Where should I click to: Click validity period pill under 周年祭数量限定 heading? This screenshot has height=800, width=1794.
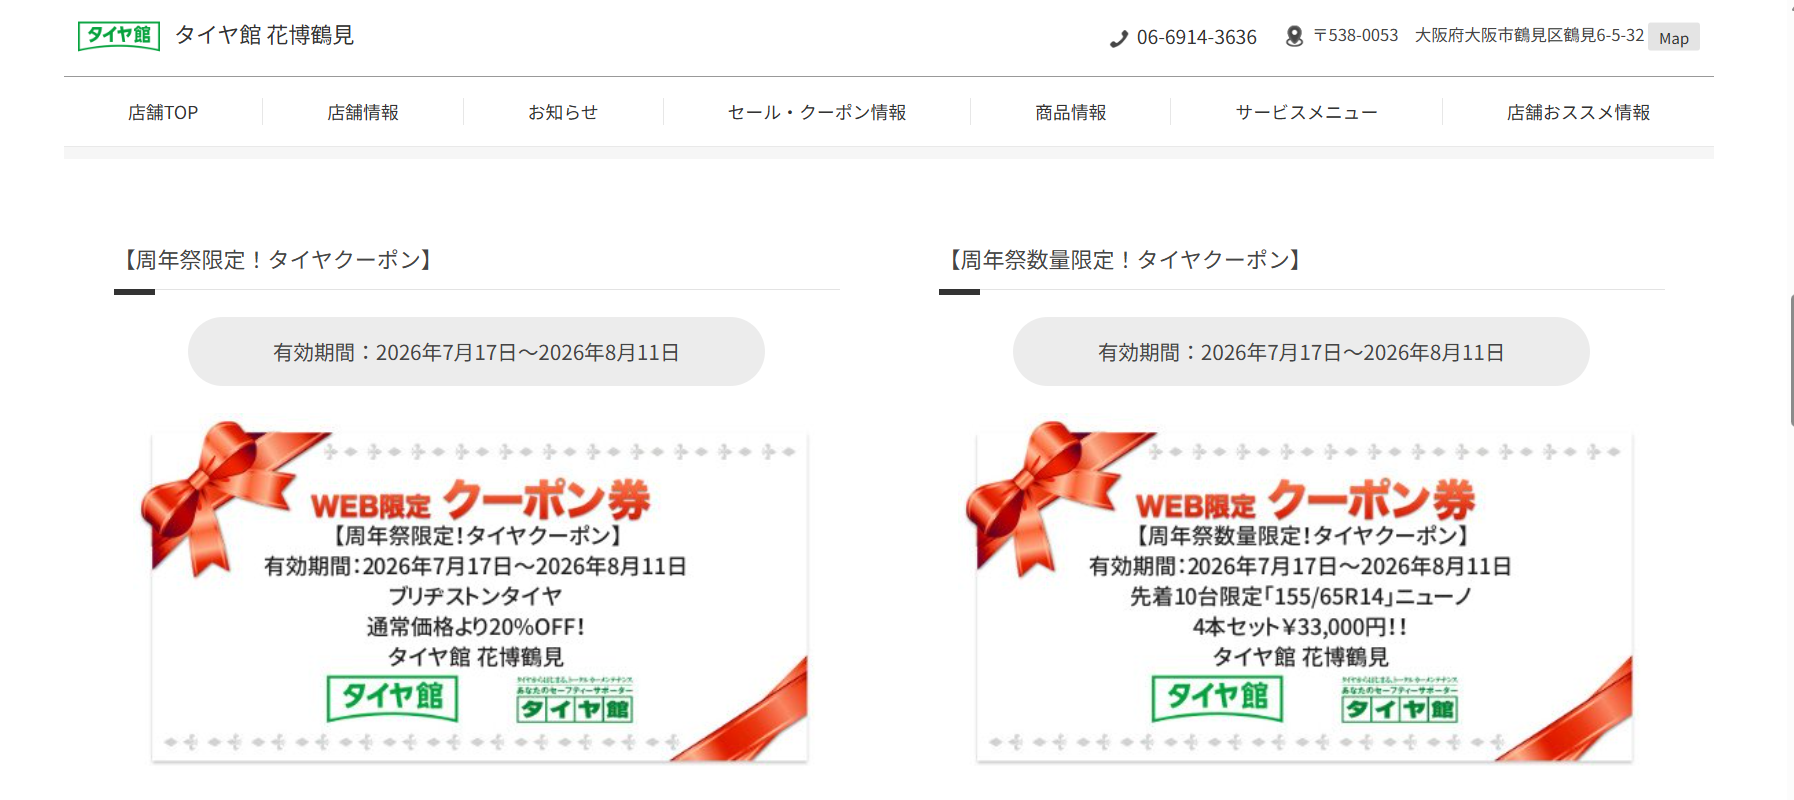tap(1301, 352)
